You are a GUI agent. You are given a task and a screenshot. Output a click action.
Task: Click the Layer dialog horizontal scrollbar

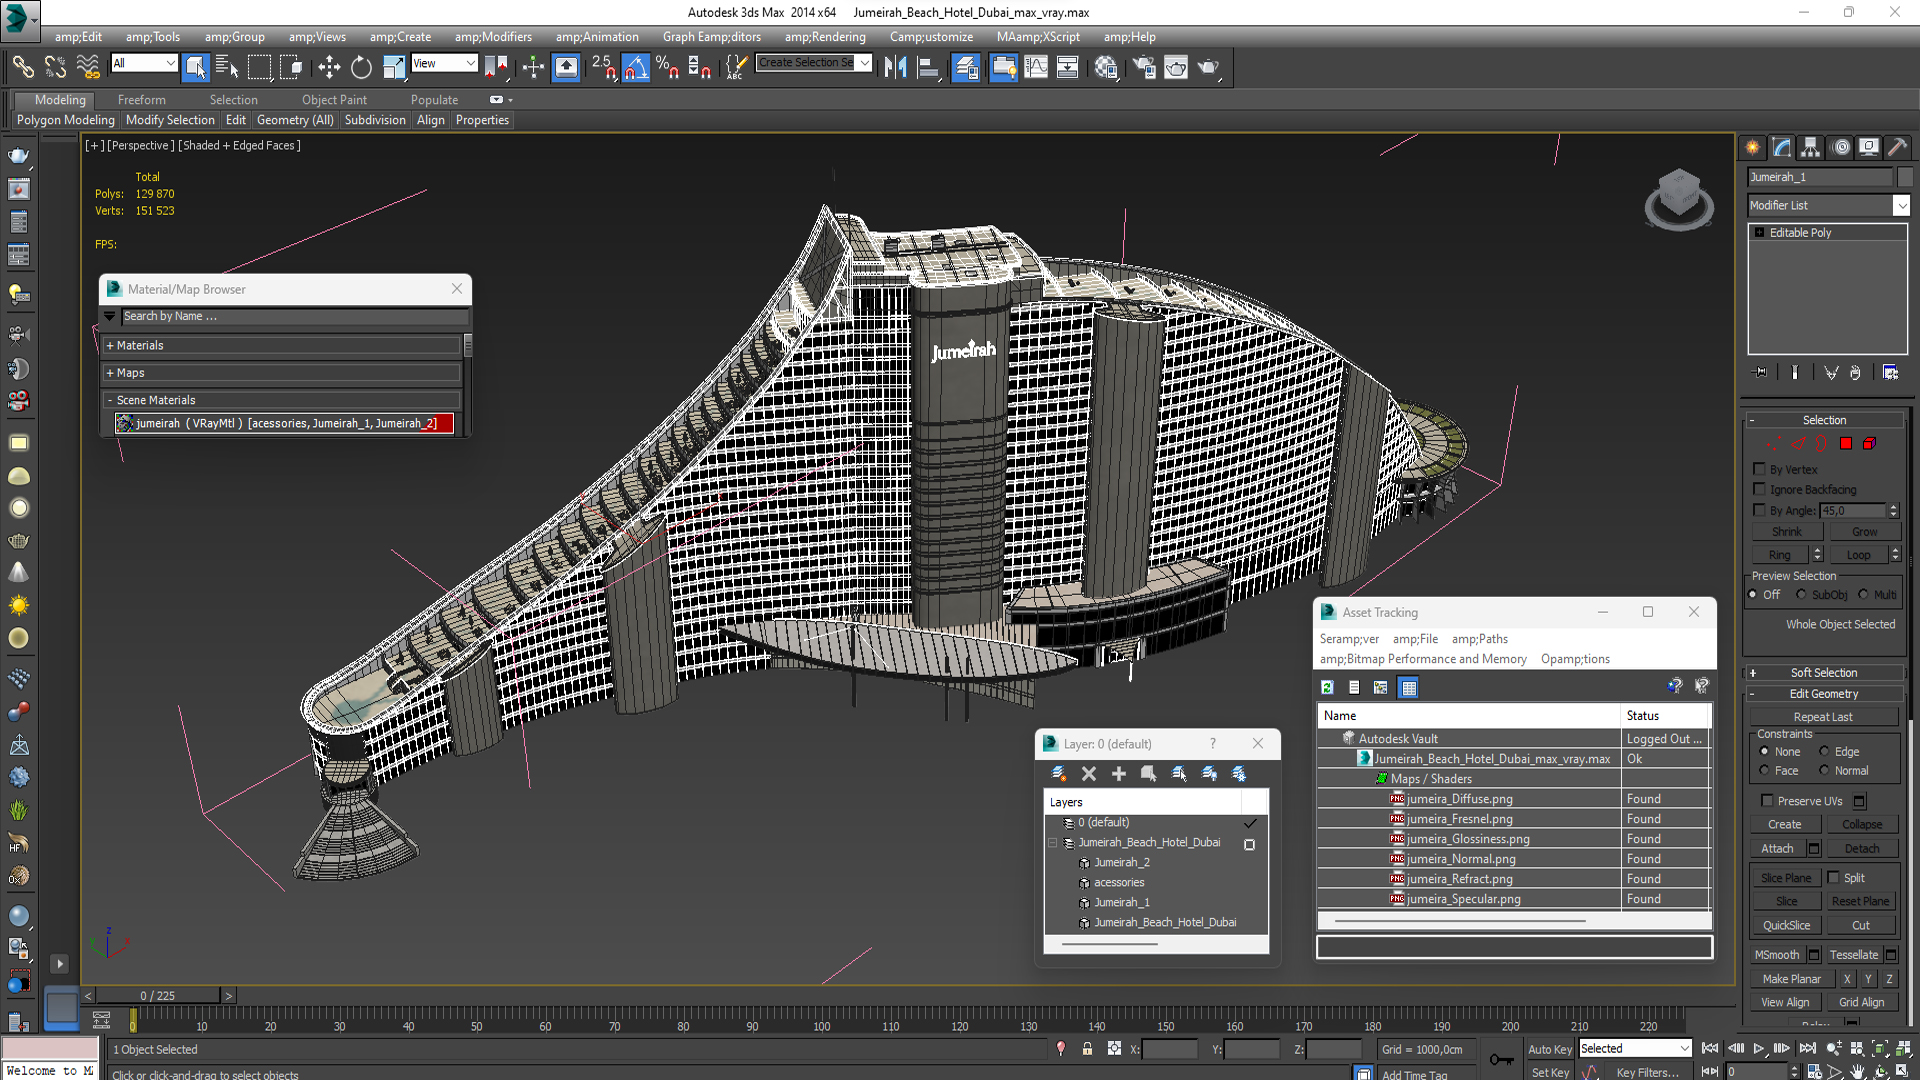pyautogui.click(x=1110, y=943)
